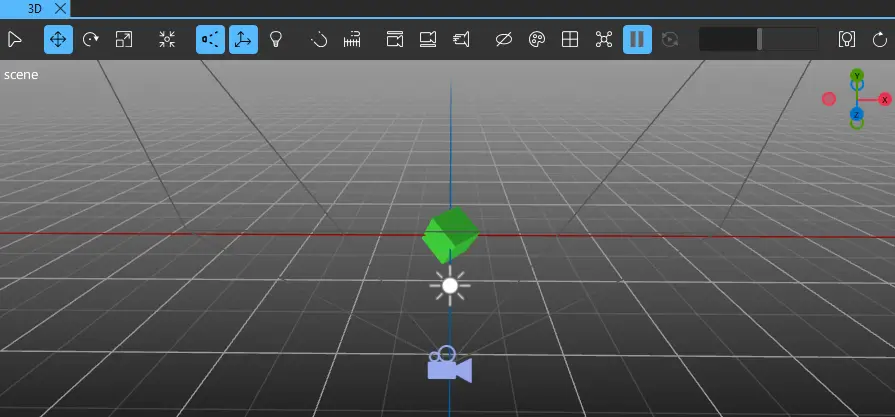Image resolution: width=895 pixels, height=417 pixels.
Task: Open the color palette render options
Action: click(x=537, y=40)
